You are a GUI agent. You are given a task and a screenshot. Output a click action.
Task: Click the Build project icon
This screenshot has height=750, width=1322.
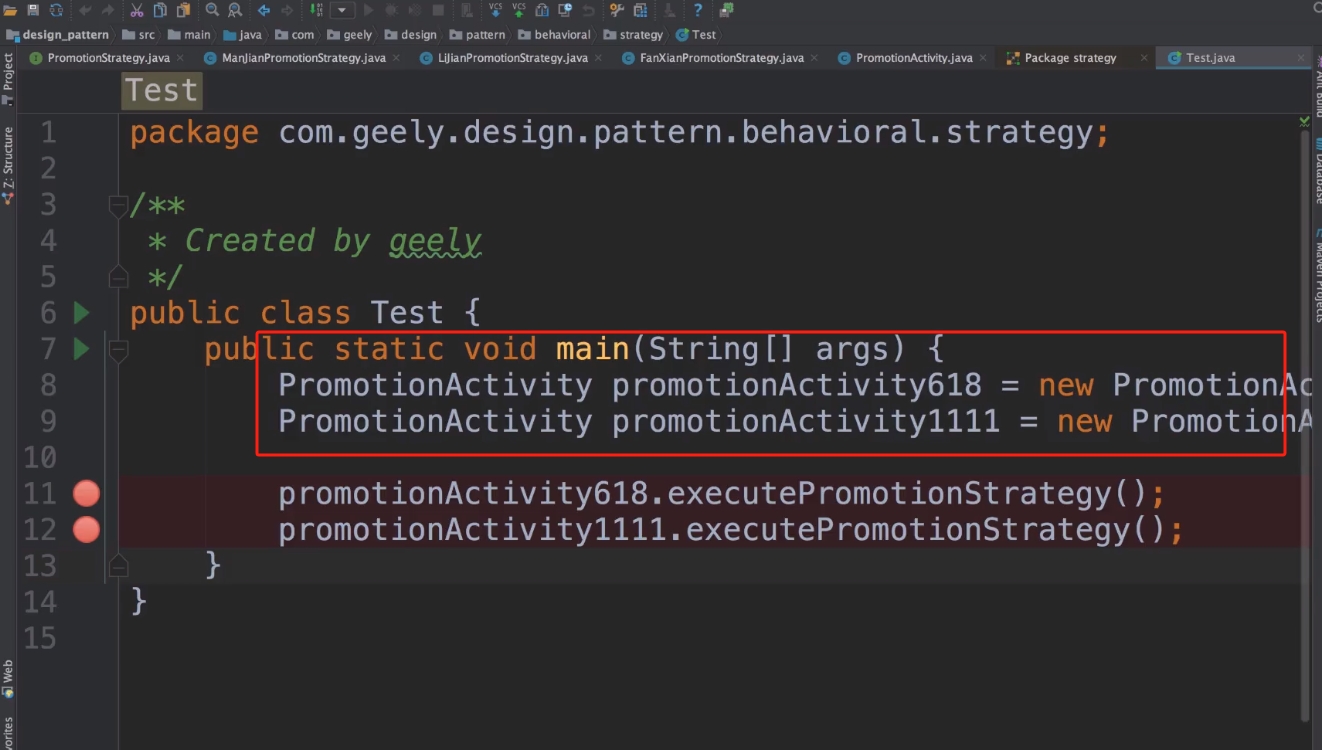(x=317, y=10)
